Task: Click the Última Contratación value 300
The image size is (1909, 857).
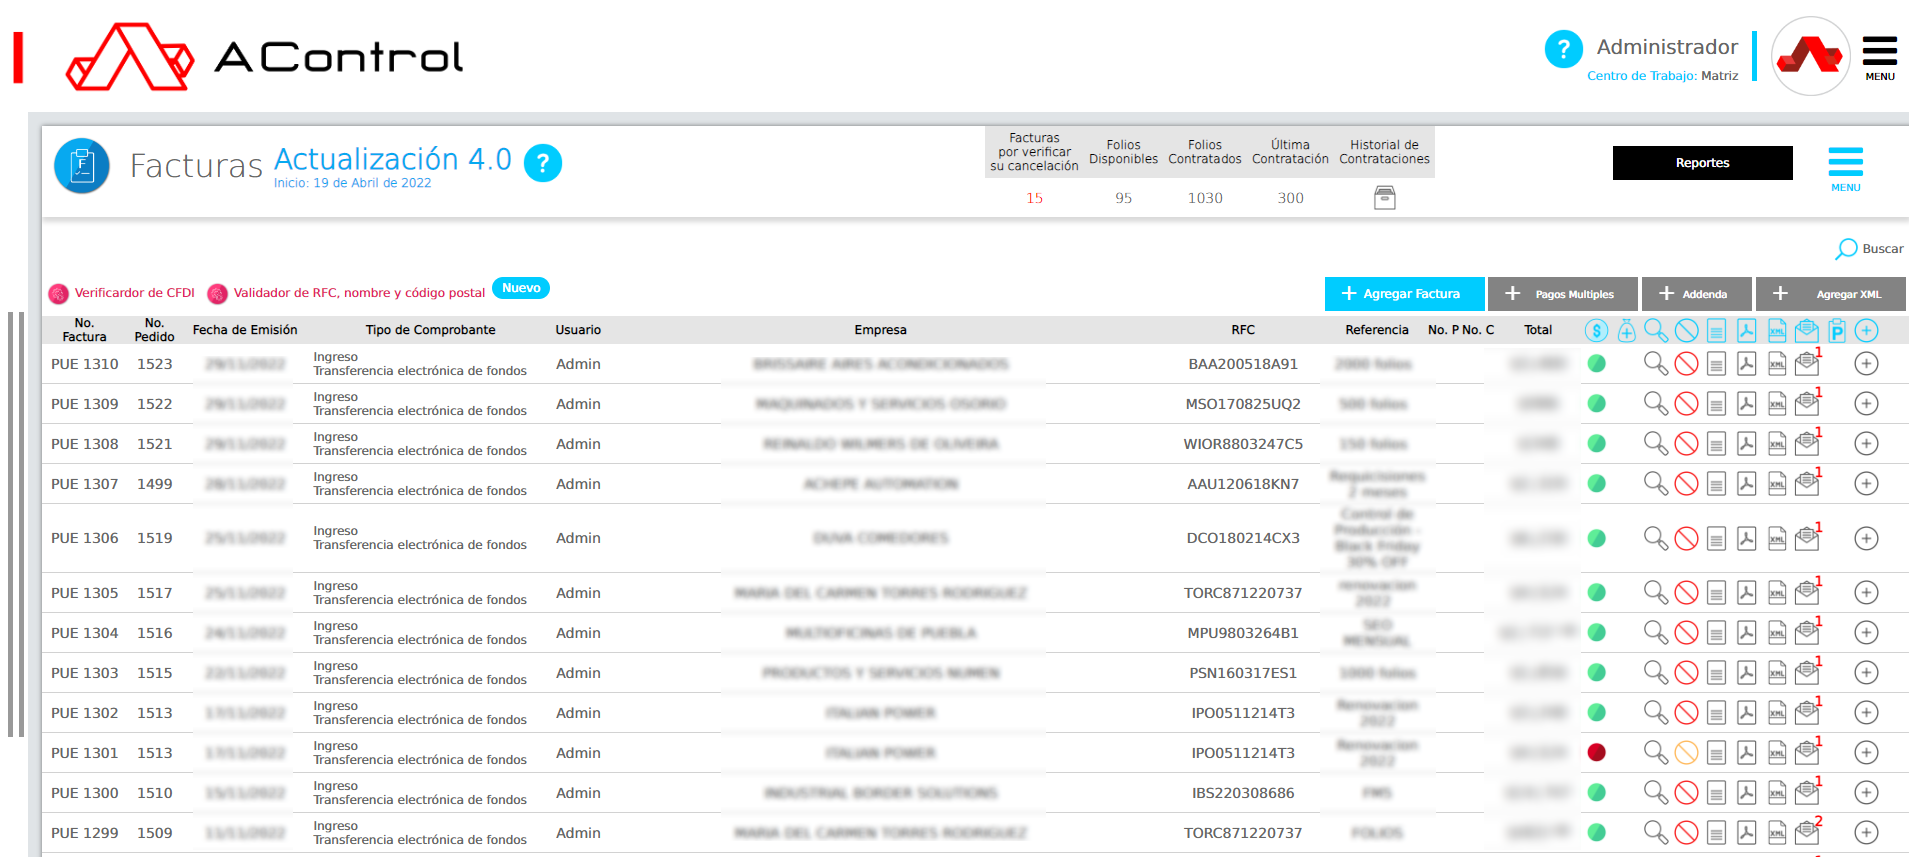Action: [x=1291, y=198]
